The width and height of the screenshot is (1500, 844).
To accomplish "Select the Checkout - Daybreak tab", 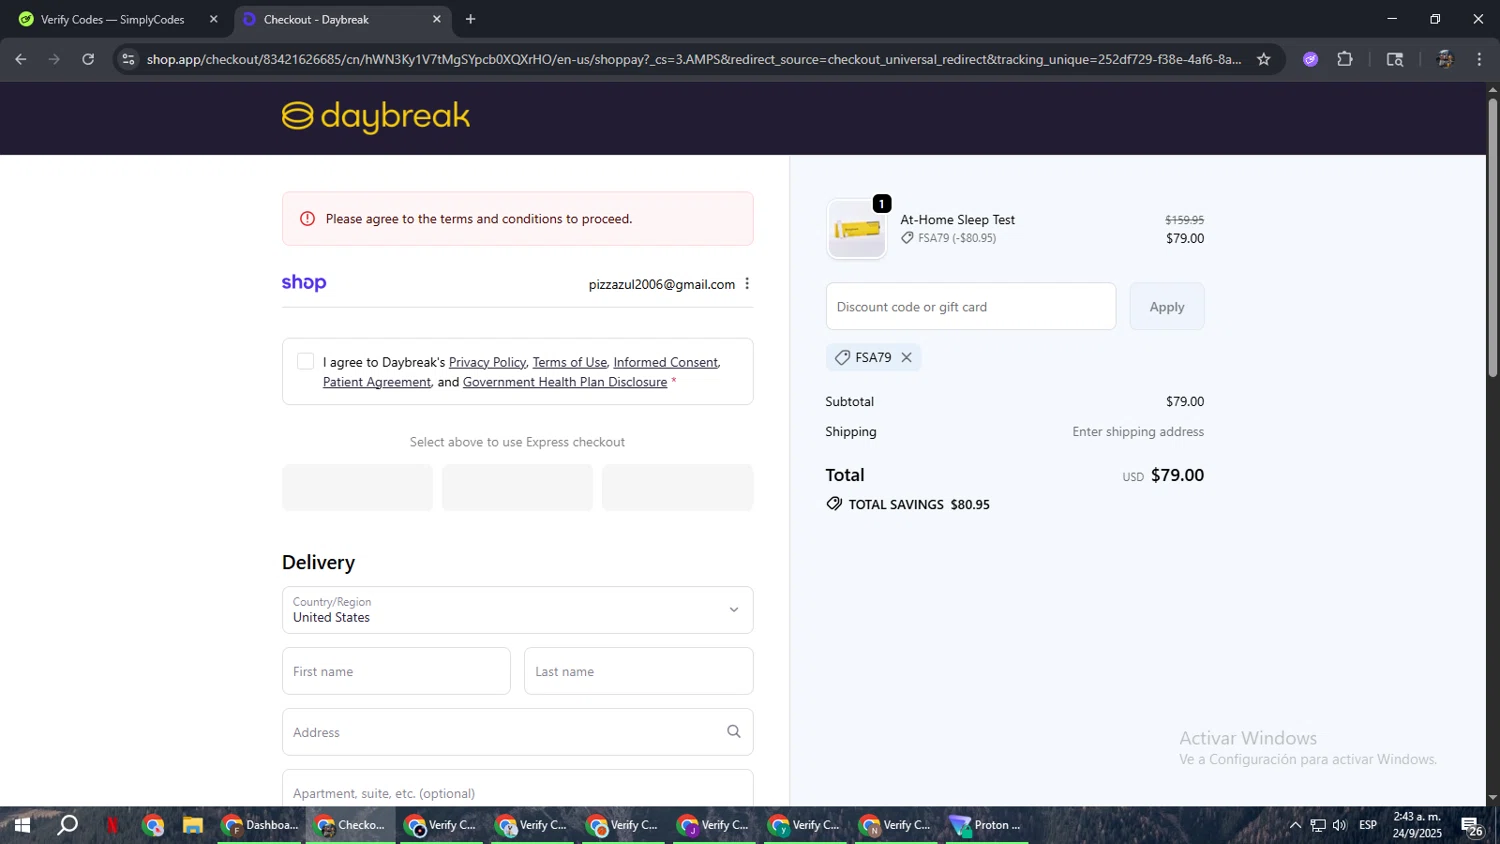I will [340, 19].
